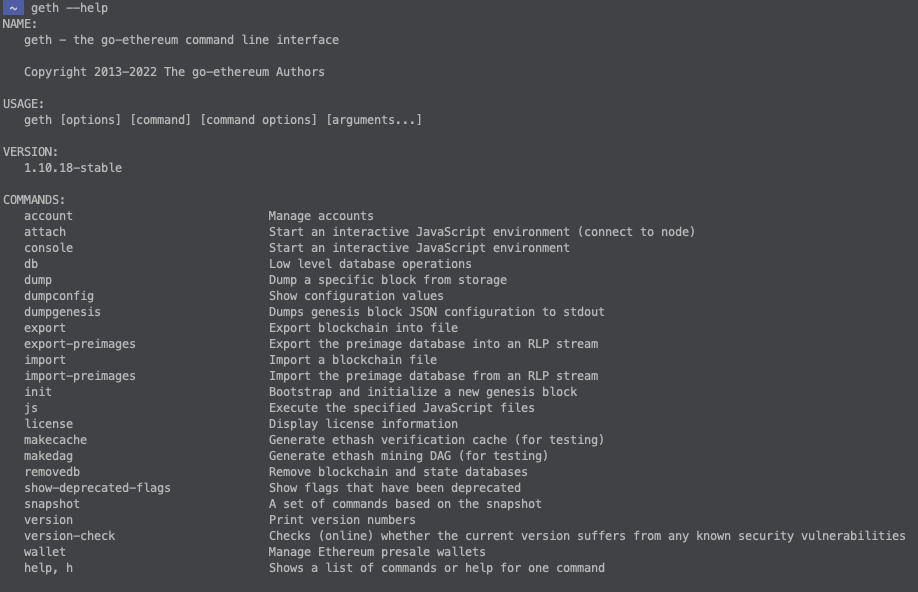Select the 'console' command word
This screenshot has width=918, height=592.
[49, 248]
